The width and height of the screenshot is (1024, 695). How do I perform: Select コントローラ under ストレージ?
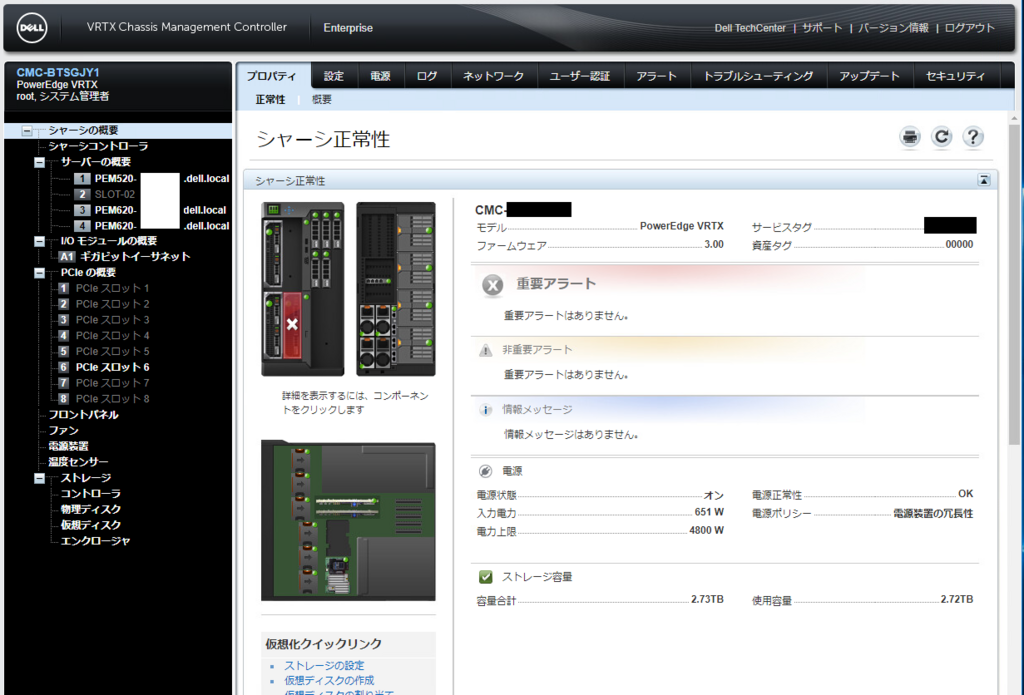91,494
